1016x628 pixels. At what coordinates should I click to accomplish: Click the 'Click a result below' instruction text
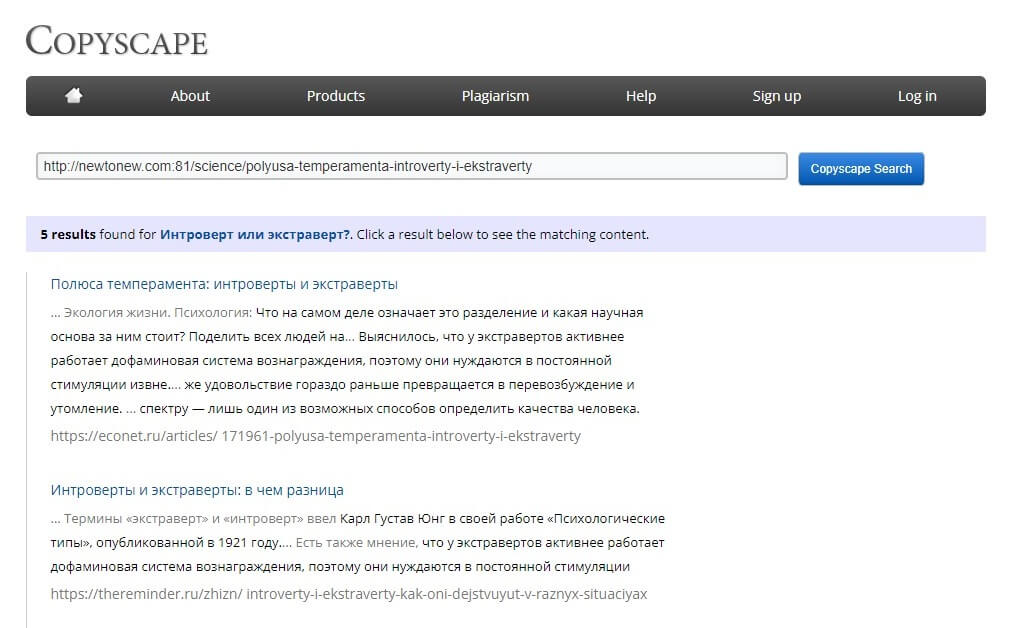(503, 235)
